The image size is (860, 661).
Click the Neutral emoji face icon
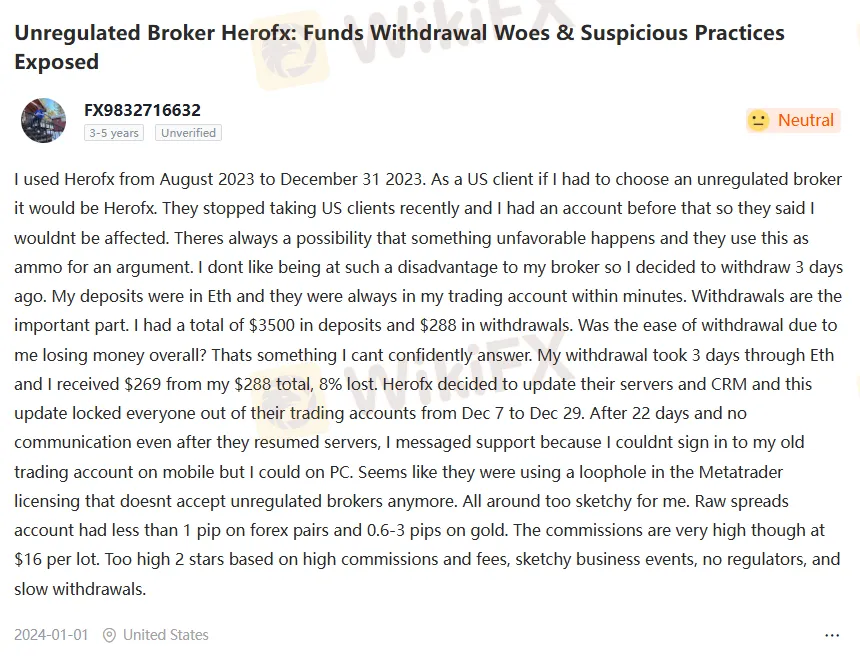759,120
